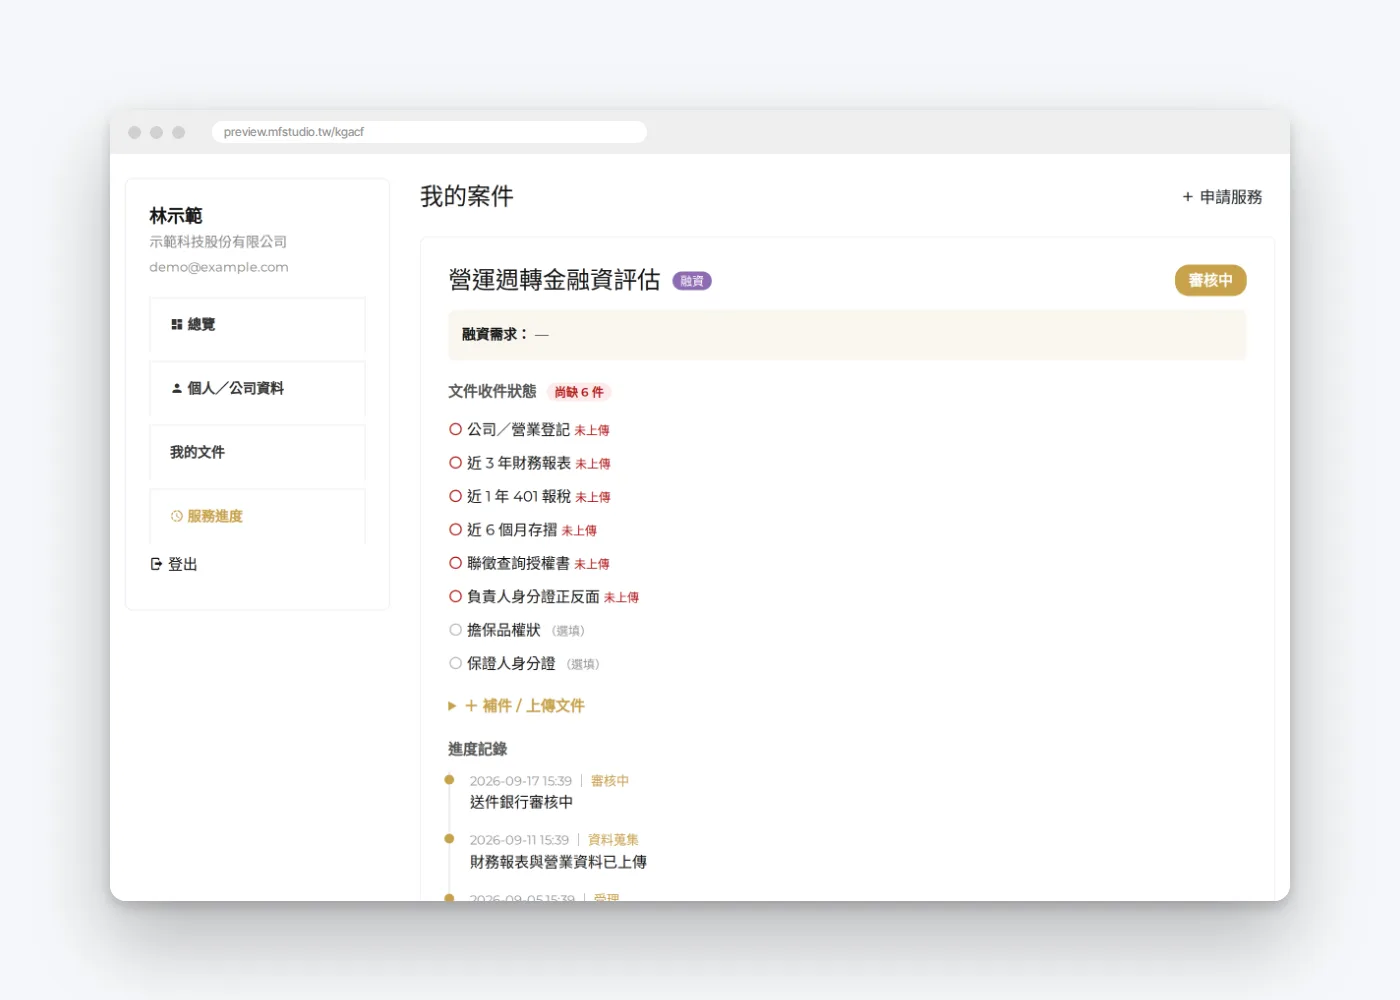Viewport: 1400px width, 1000px height.
Task: Click the red circle for 近 6 個月存摺
Action: pos(456,530)
